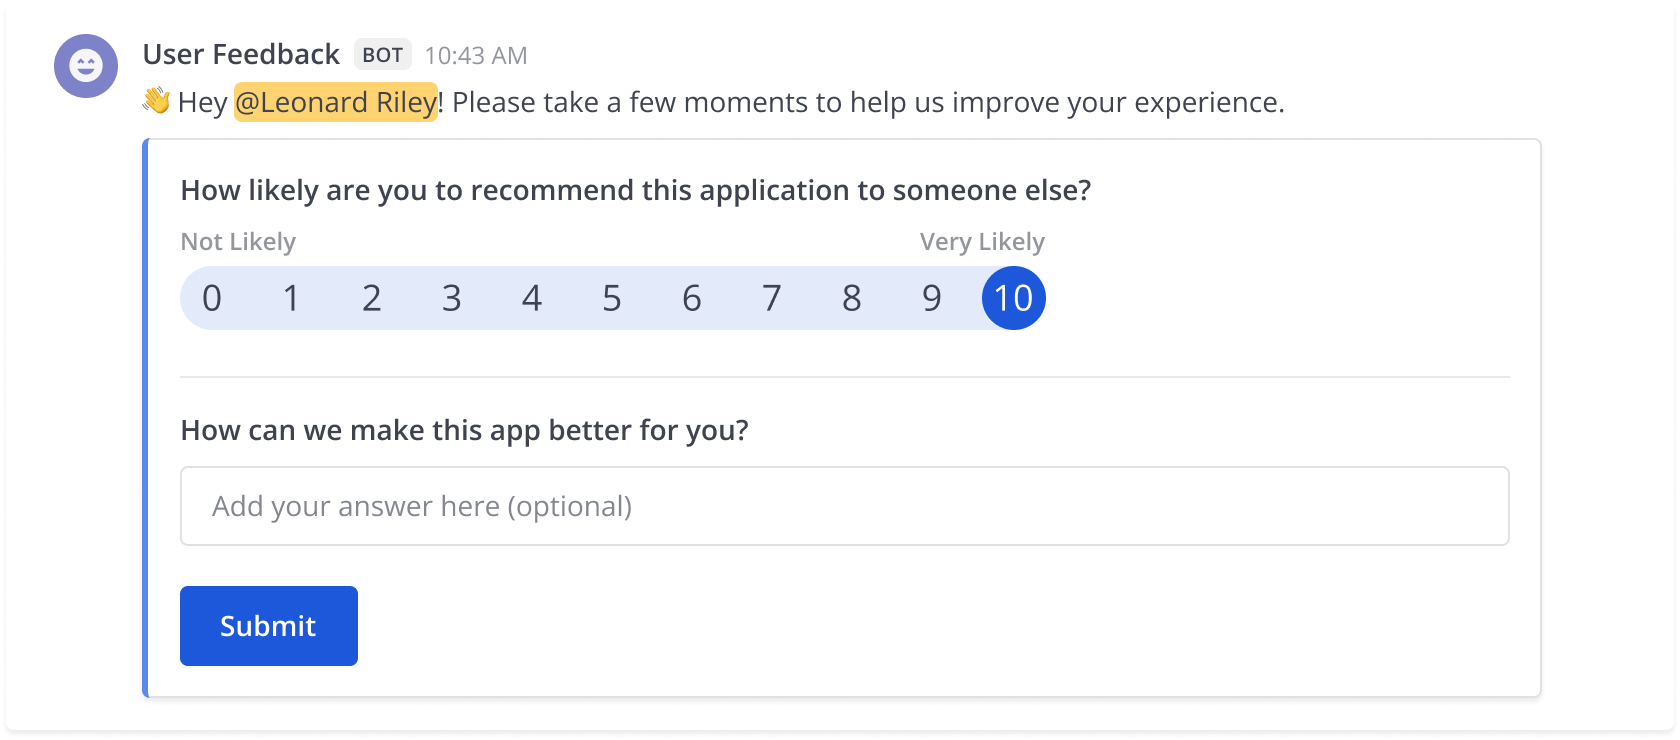Select rating 3 on the recommendation scale
Screen dimensions: 1680x740
[x=452, y=297]
